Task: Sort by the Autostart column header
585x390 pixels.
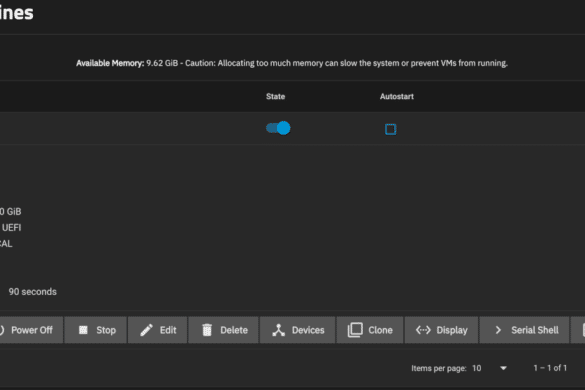Action: pyautogui.click(x=397, y=97)
